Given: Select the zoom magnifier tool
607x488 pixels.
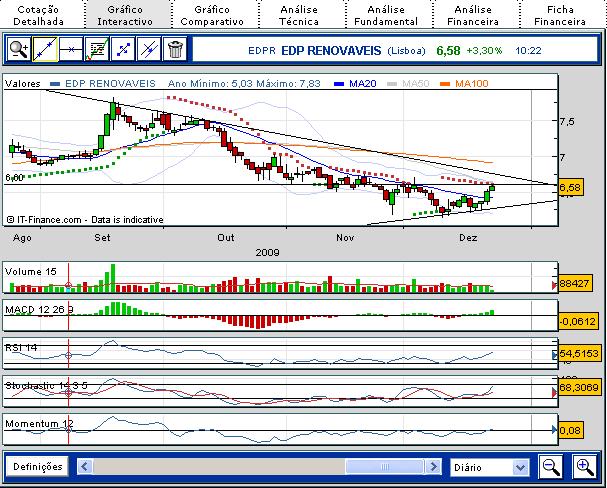Looking at the screenshot, I should pos(18,48).
